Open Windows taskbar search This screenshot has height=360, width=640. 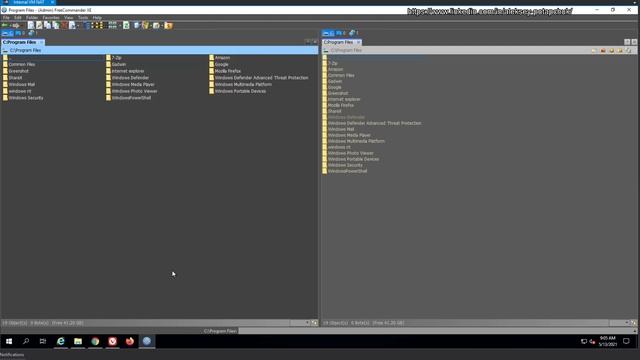click(26, 341)
